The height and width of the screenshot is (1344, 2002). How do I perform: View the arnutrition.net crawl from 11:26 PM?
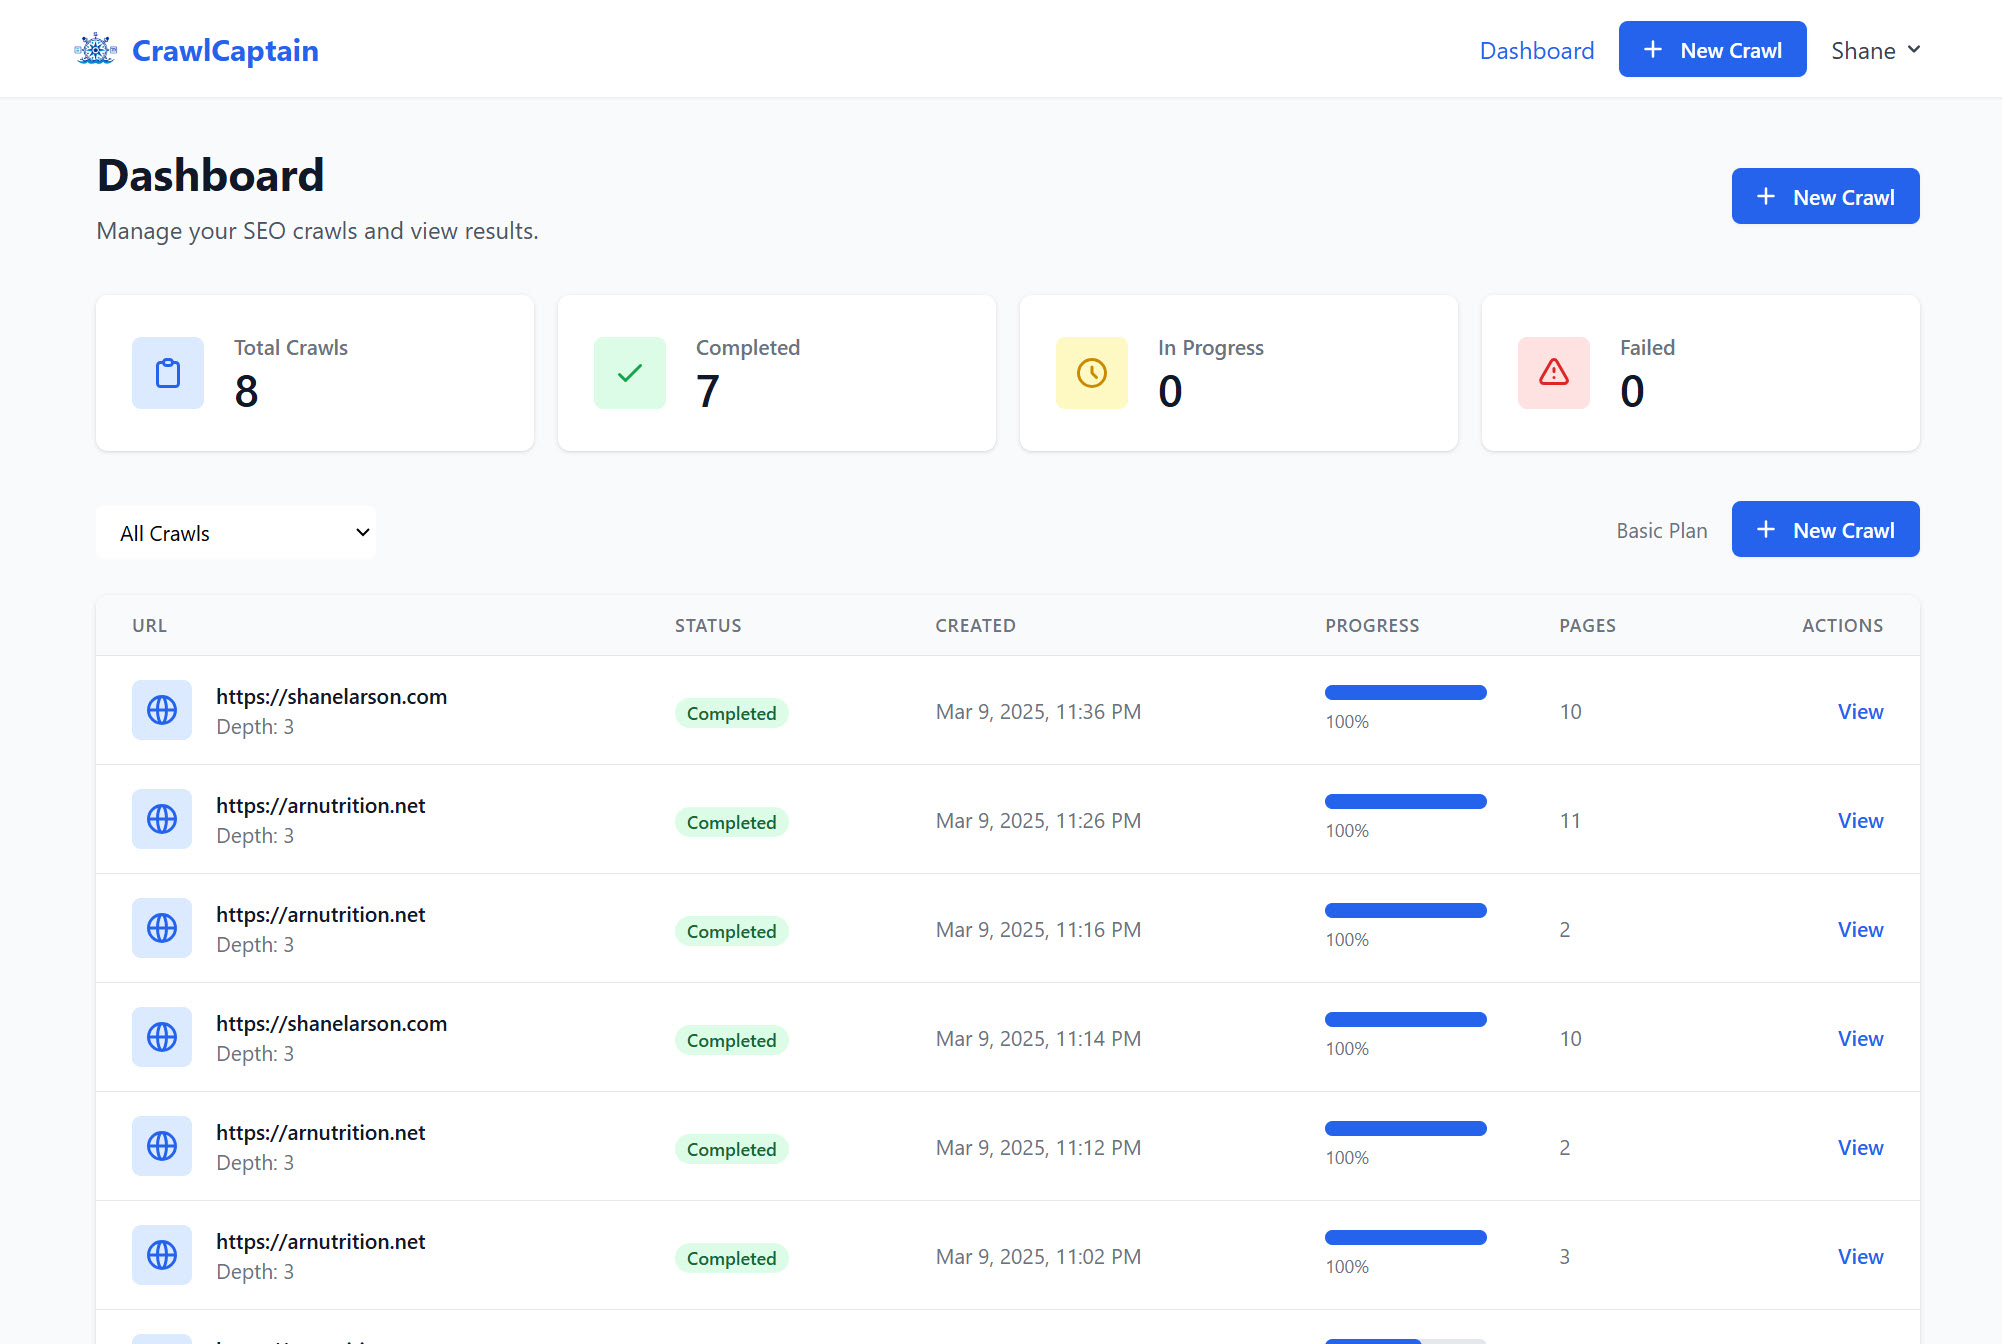pos(1860,820)
